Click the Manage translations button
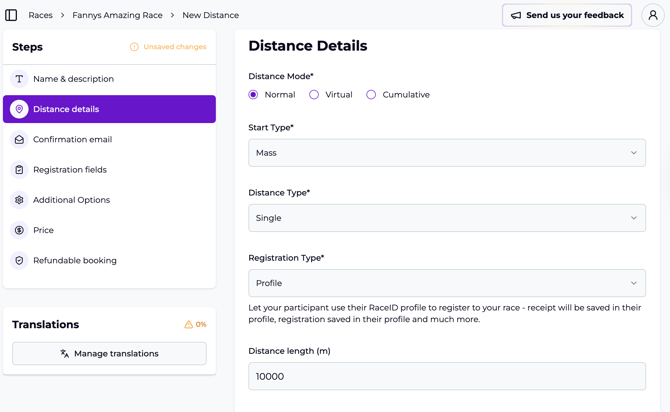 click(109, 354)
